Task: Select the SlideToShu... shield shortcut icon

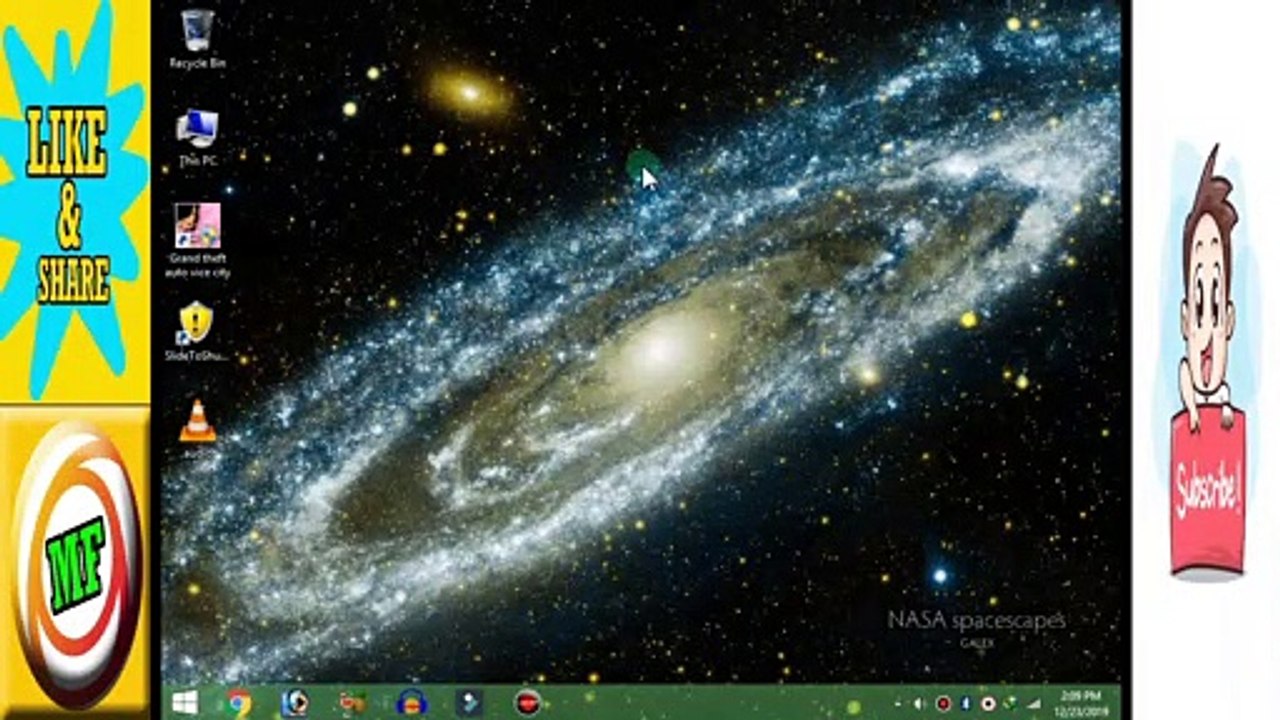Action: [197, 331]
